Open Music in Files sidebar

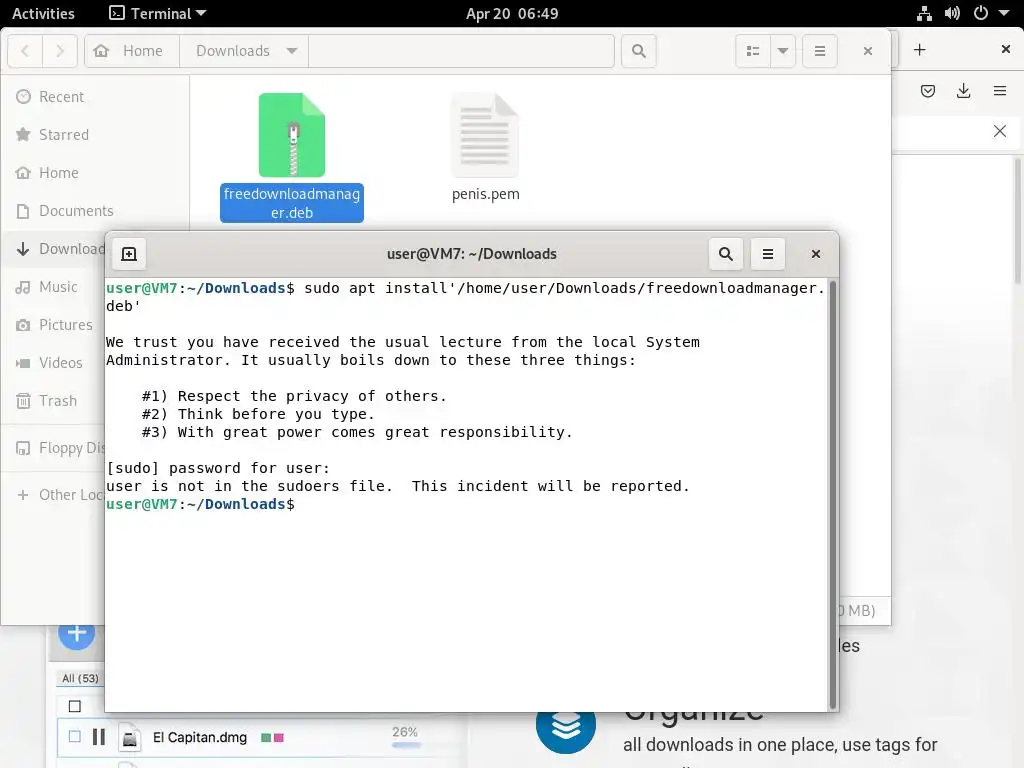[x=54, y=287]
